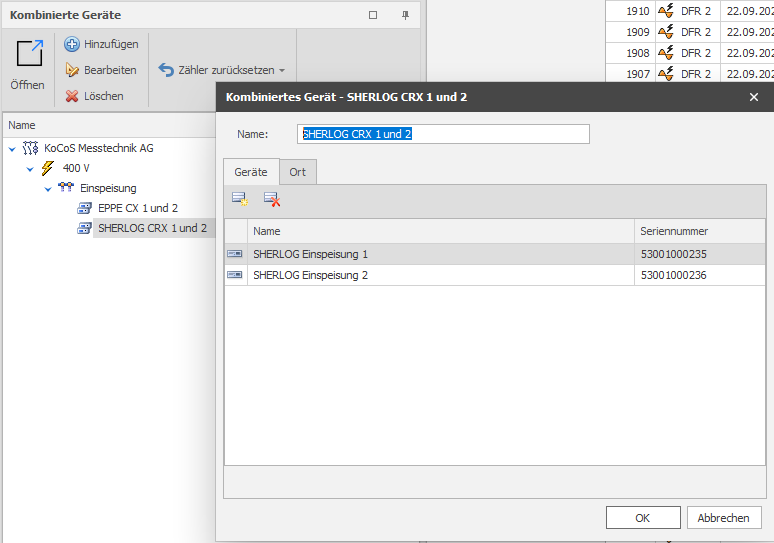The width and height of the screenshot is (774, 543).
Task: Click the device icon of SHERLOG Einspeisung 2 row
Action: 234,274
